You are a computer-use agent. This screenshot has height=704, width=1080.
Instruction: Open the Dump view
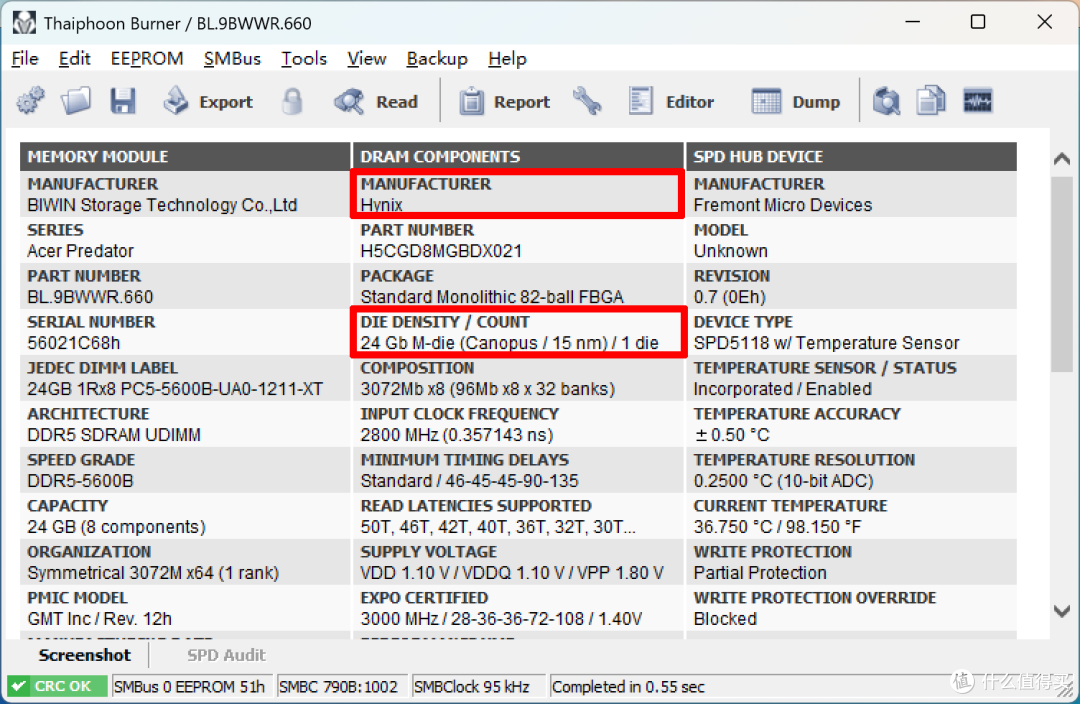[x=796, y=101]
